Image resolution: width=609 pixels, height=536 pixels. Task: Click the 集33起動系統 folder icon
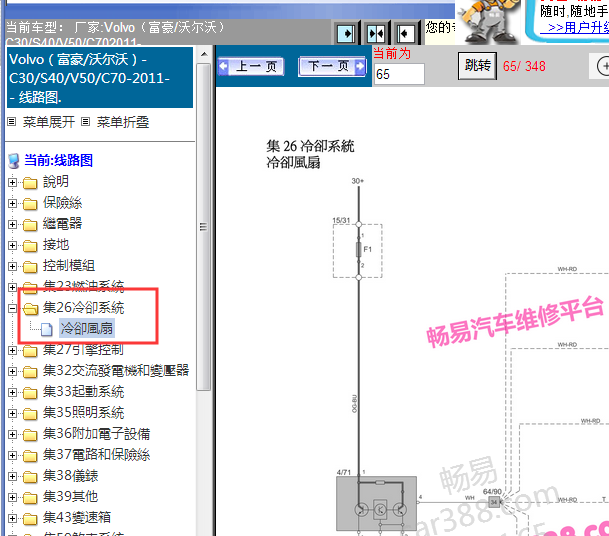(x=30, y=393)
